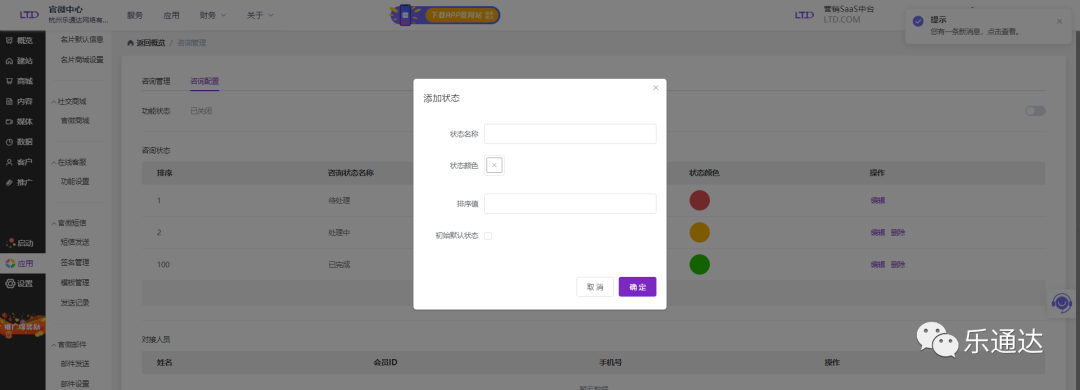Focus the 状态名称 input field
1080x390 pixels.
pos(570,134)
